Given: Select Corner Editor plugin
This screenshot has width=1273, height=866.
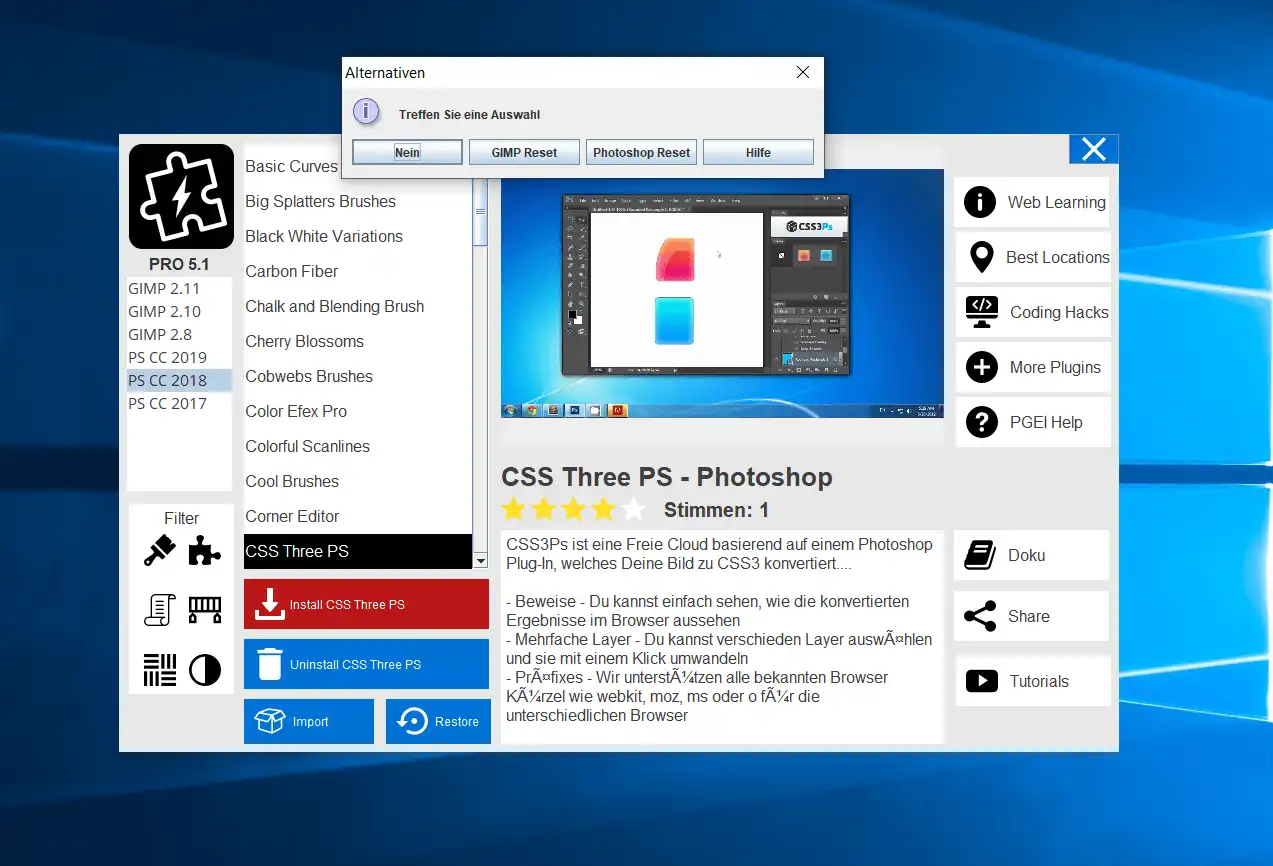Looking at the screenshot, I should [357, 516].
